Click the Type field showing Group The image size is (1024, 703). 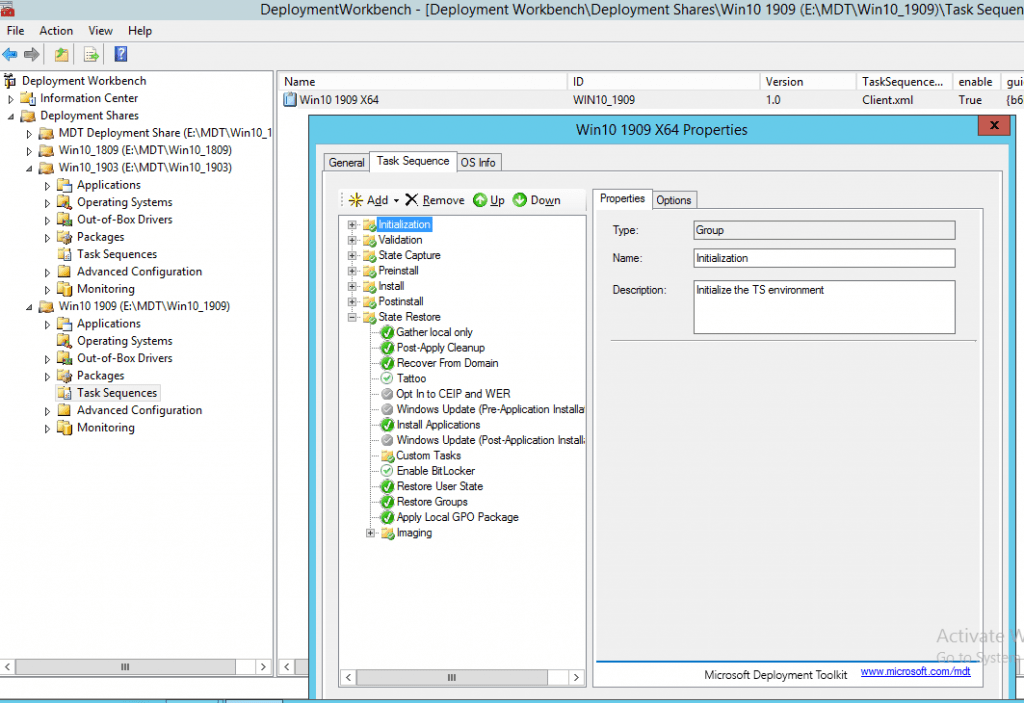(824, 230)
